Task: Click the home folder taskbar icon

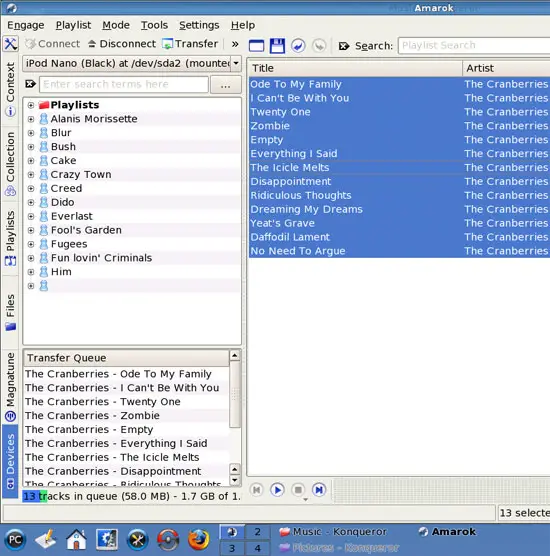Action: click(77, 540)
